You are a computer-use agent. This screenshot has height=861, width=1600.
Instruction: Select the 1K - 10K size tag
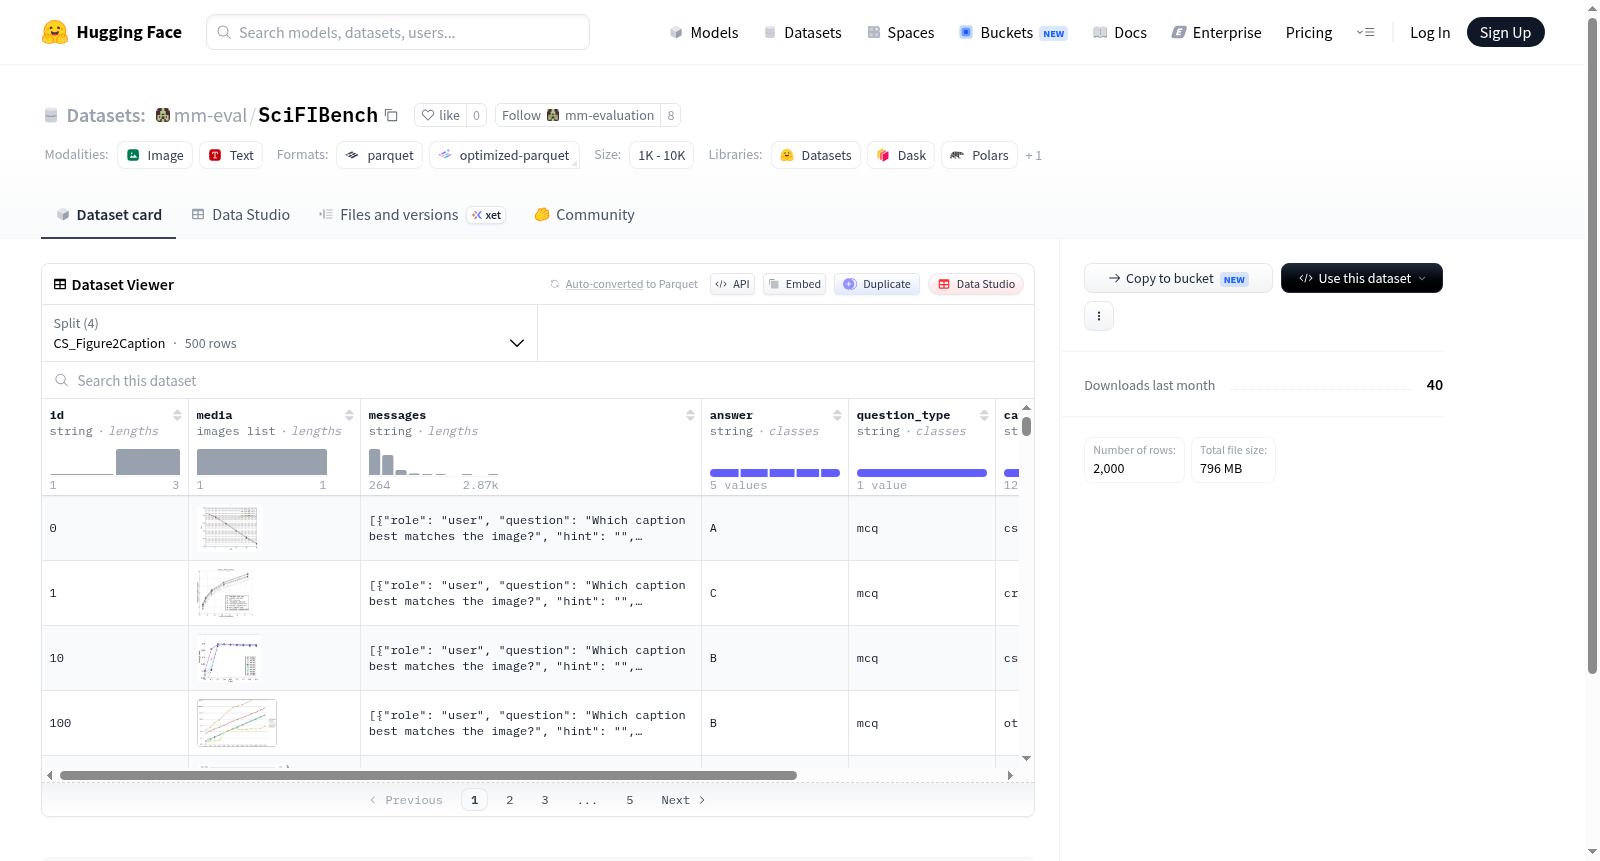[x=662, y=155]
